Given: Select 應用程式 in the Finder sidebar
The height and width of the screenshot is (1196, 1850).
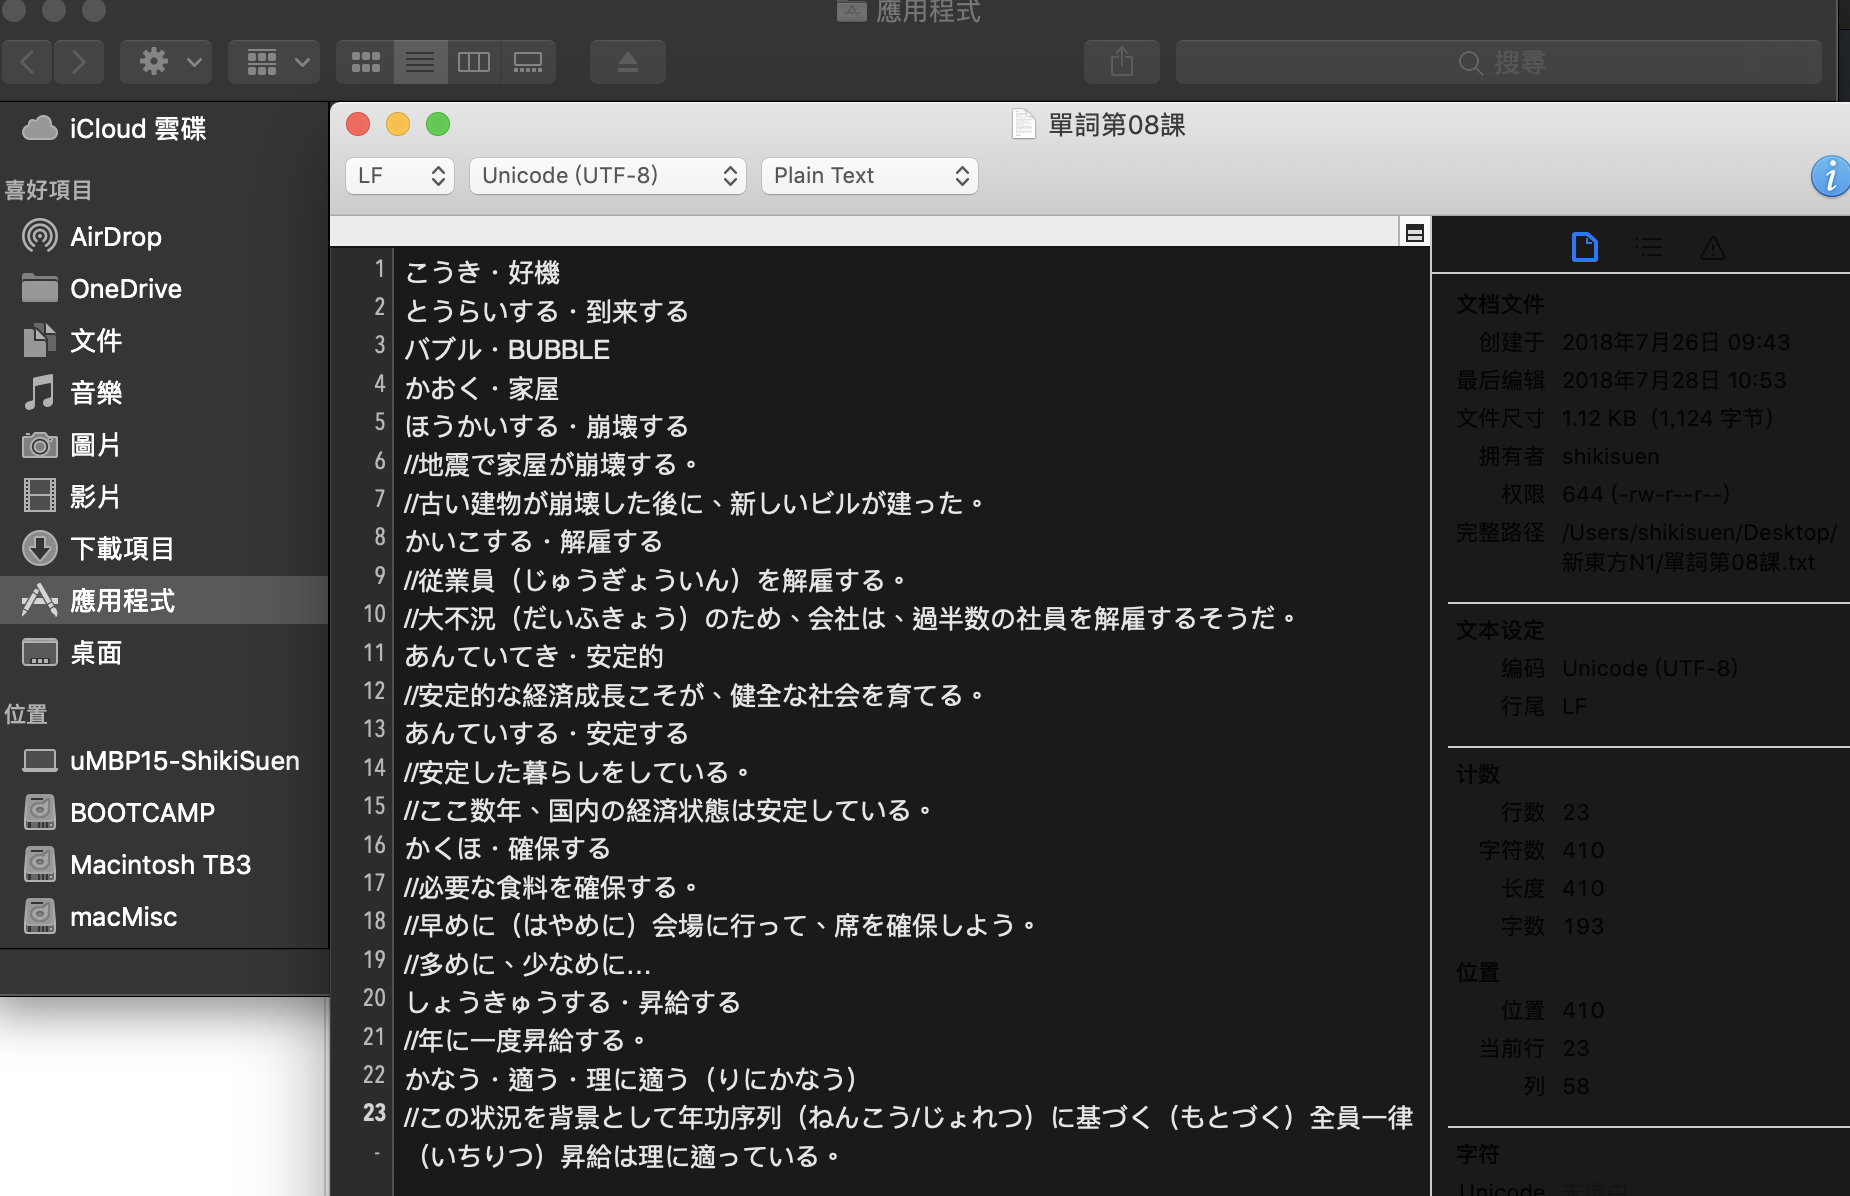Looking at the screenshot, I should [x=164, y=601].
